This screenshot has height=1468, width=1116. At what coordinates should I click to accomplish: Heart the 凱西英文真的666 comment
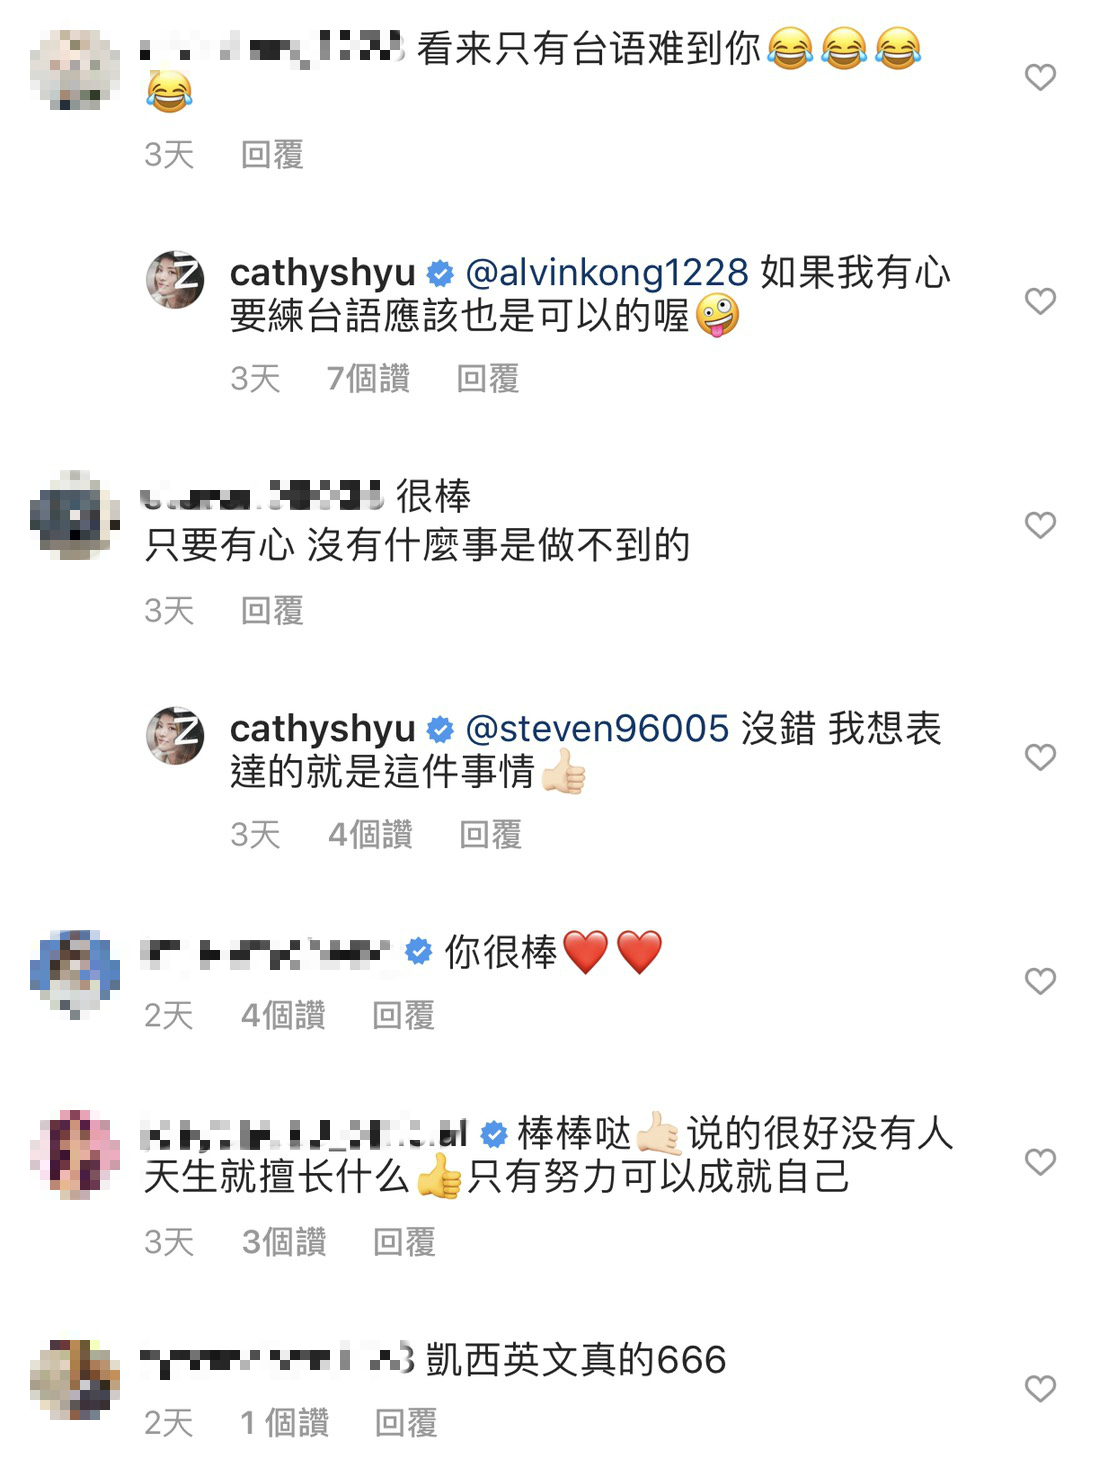point(1040,1388)
